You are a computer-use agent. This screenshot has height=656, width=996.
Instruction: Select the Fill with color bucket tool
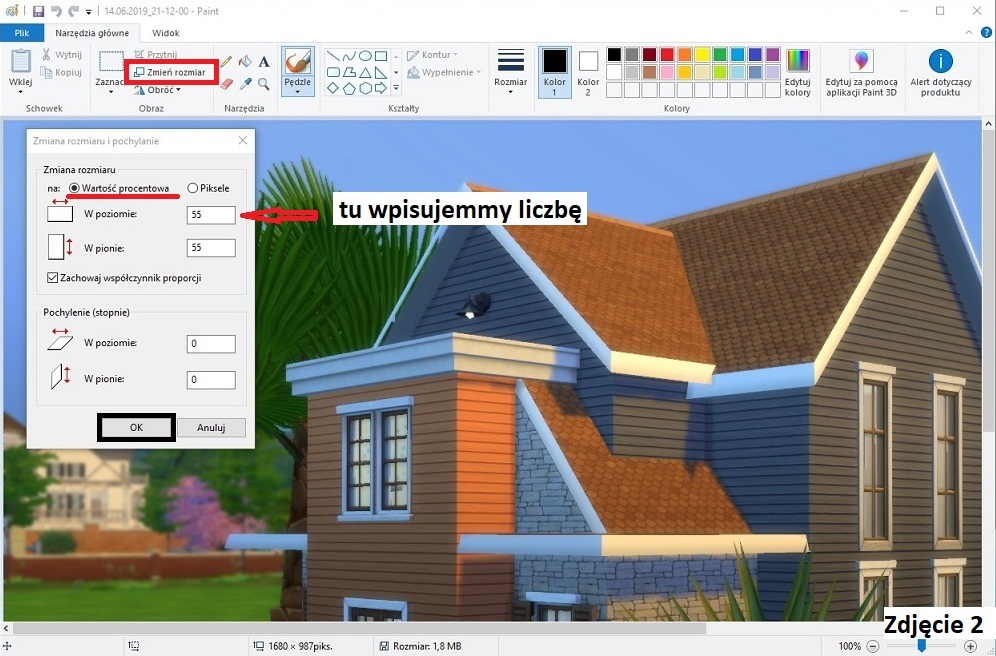point(245,62)
